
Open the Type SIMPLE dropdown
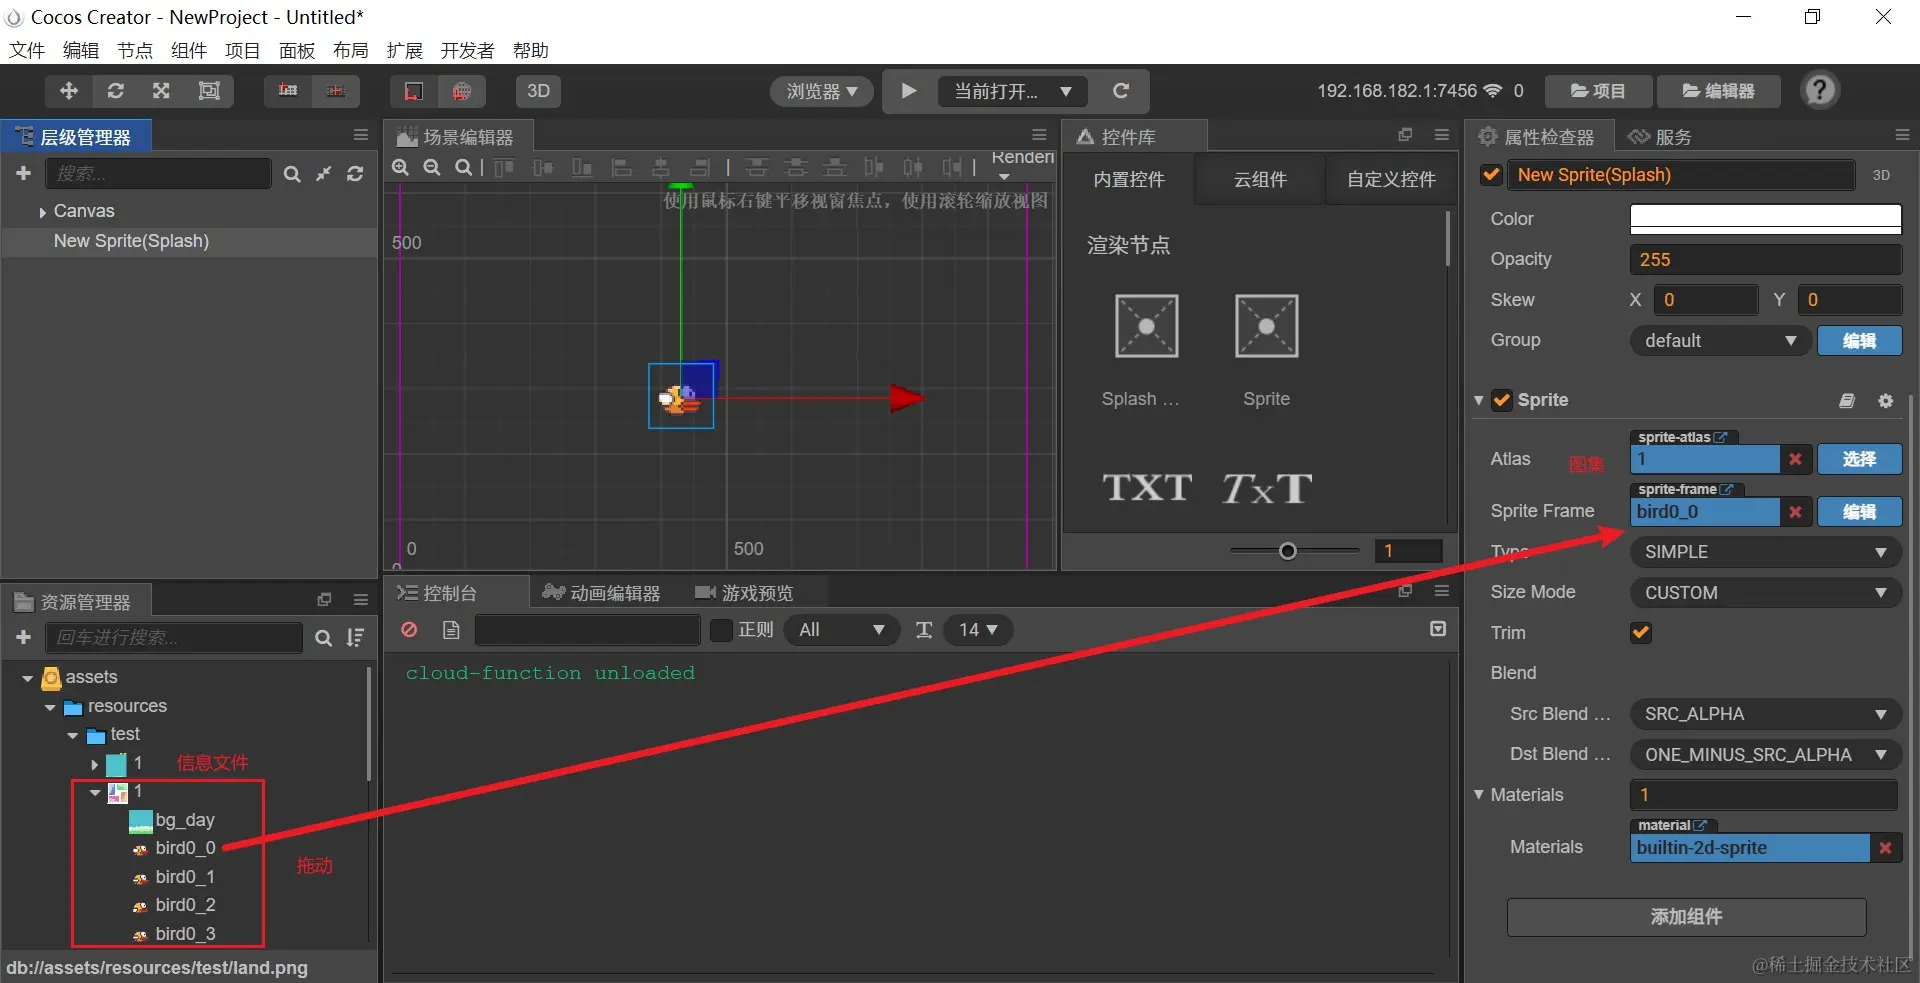click(x=1765, y=552)
